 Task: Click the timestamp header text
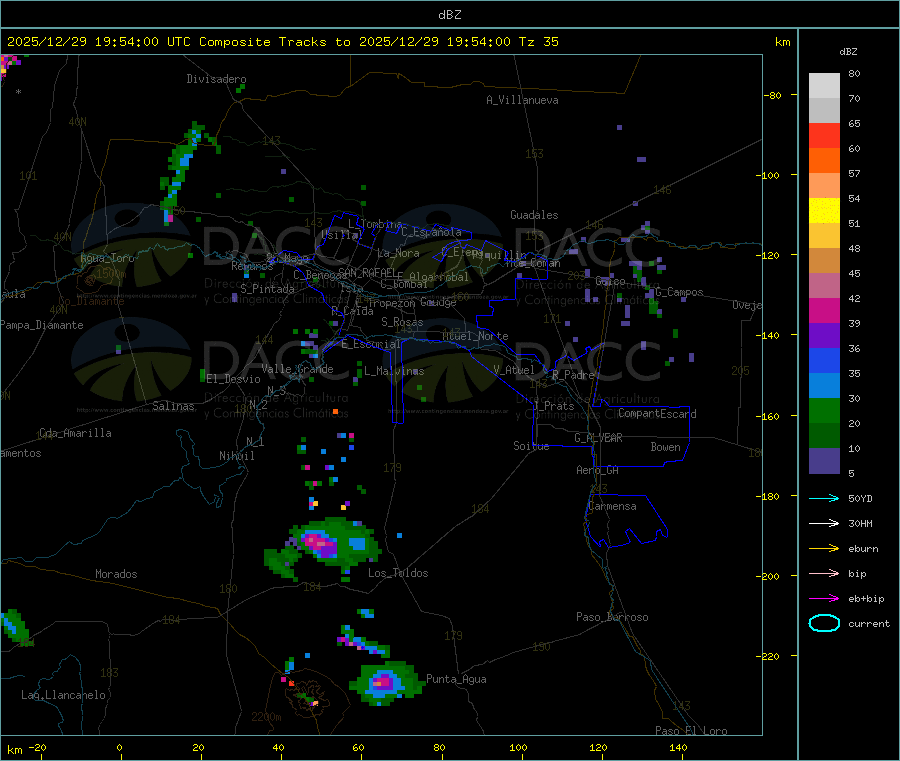click(x=282, y=42)
